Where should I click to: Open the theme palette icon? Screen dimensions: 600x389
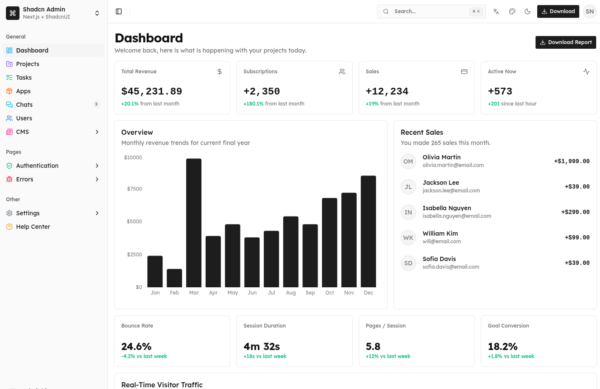[512, 11]
